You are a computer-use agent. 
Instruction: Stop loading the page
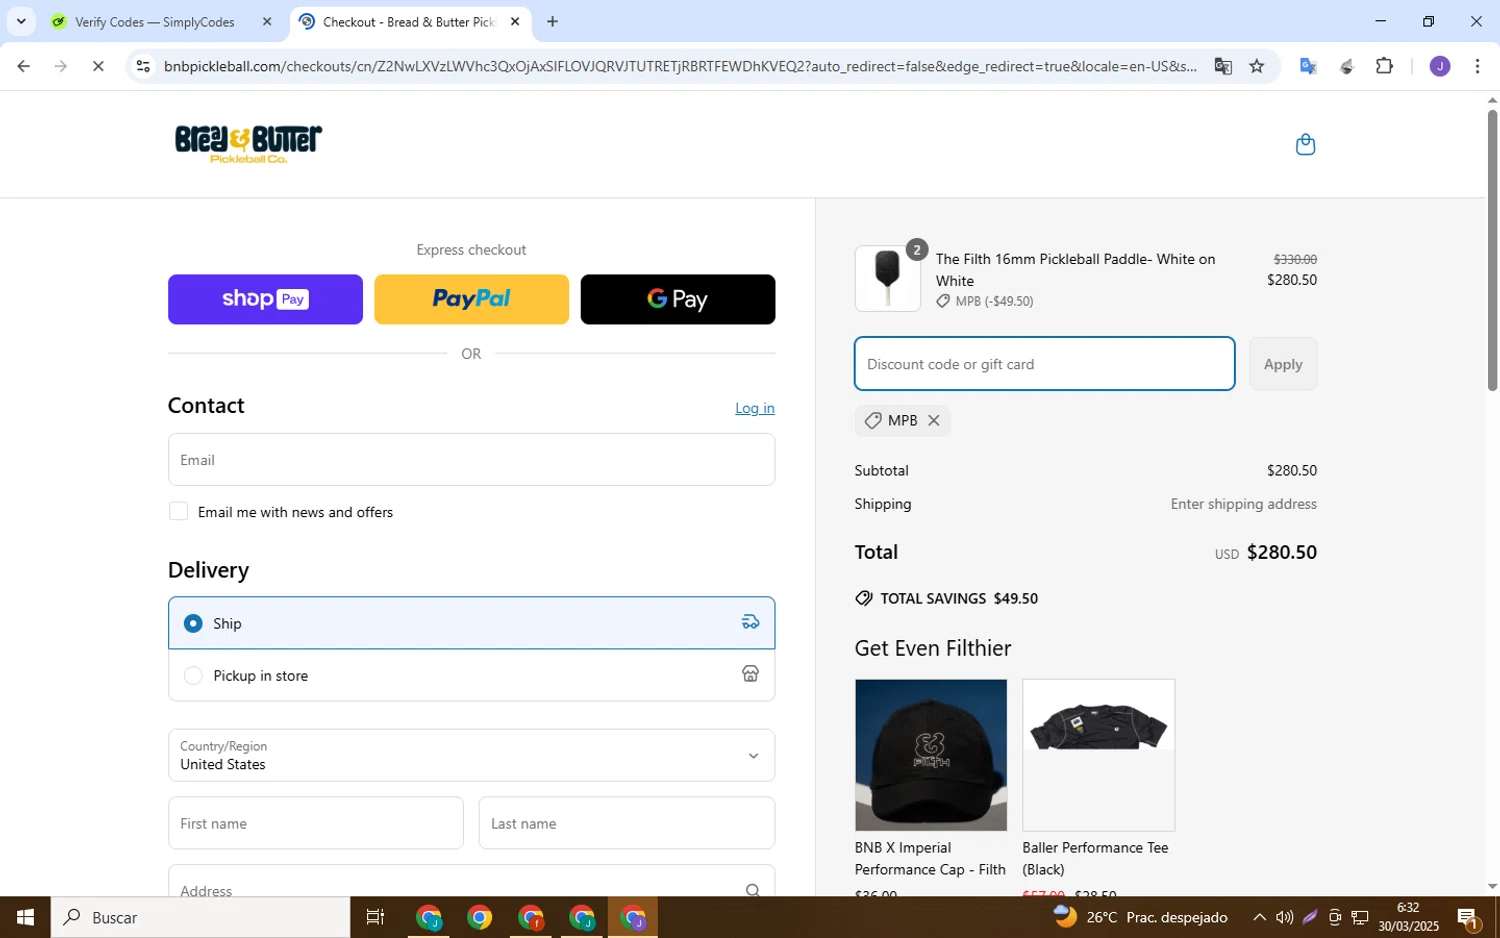(98, 67)
